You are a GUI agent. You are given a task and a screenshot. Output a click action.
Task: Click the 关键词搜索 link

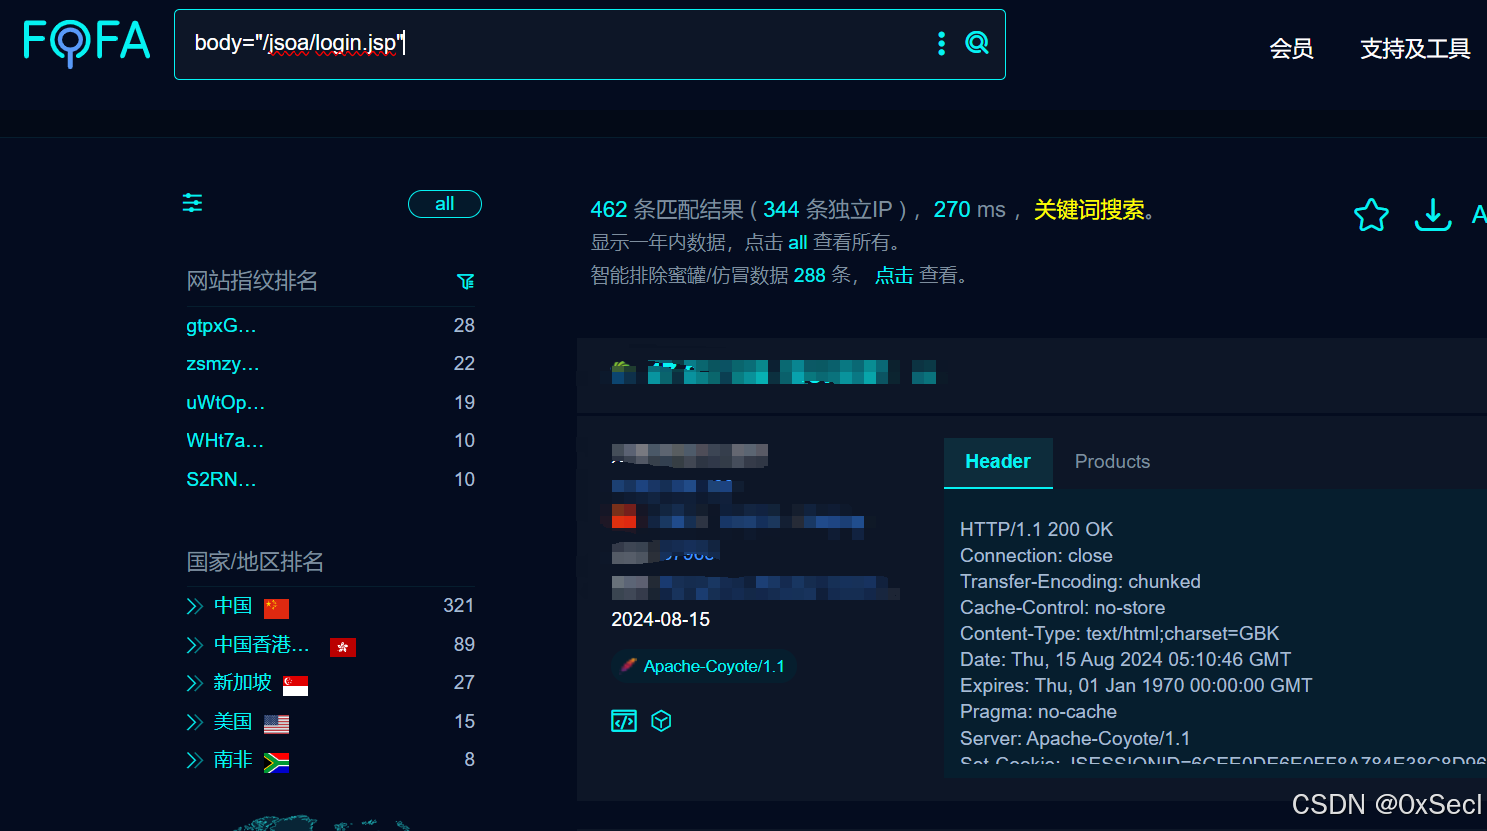coord(1088,209)
